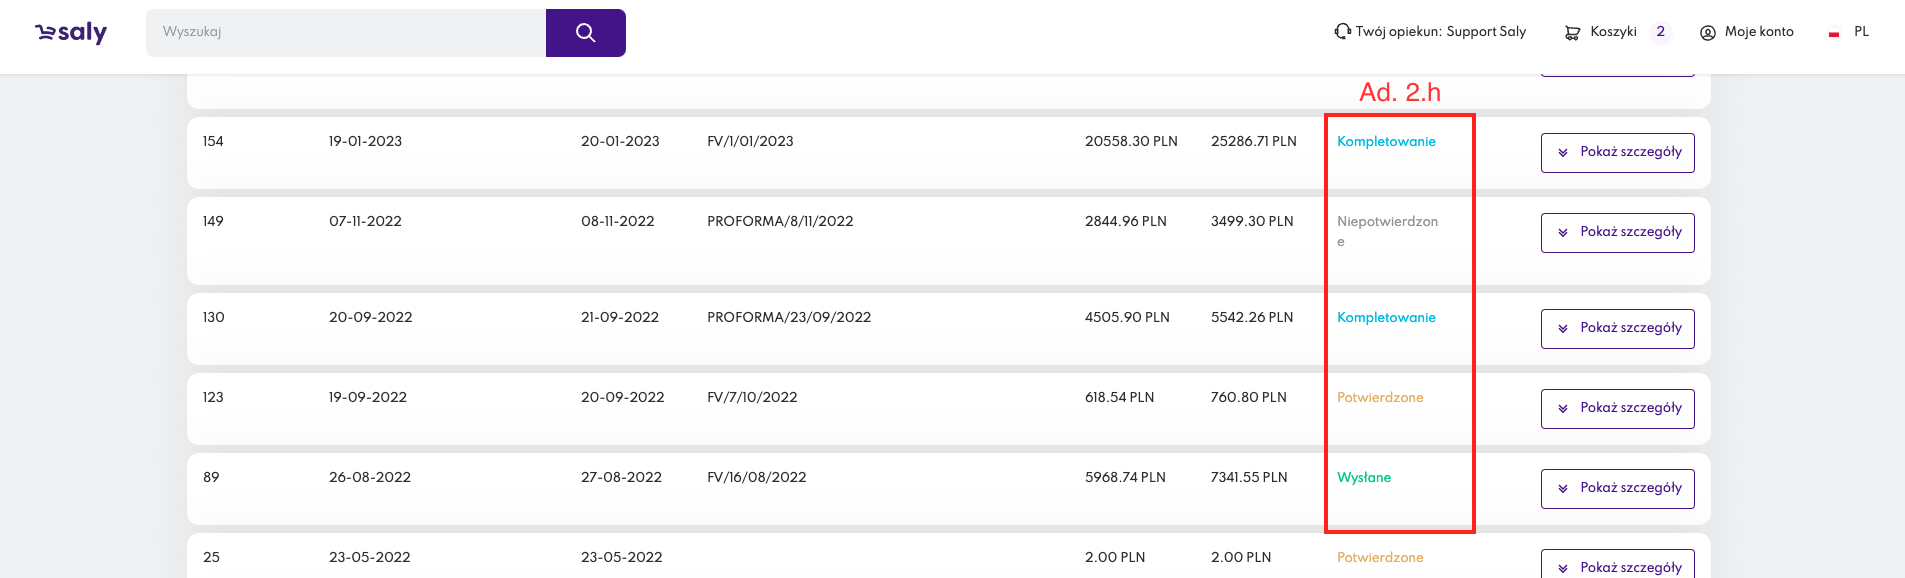This screenshot has height=578, width=1905.
Task: Expand order 123 details
Action: pos(1617,409)
